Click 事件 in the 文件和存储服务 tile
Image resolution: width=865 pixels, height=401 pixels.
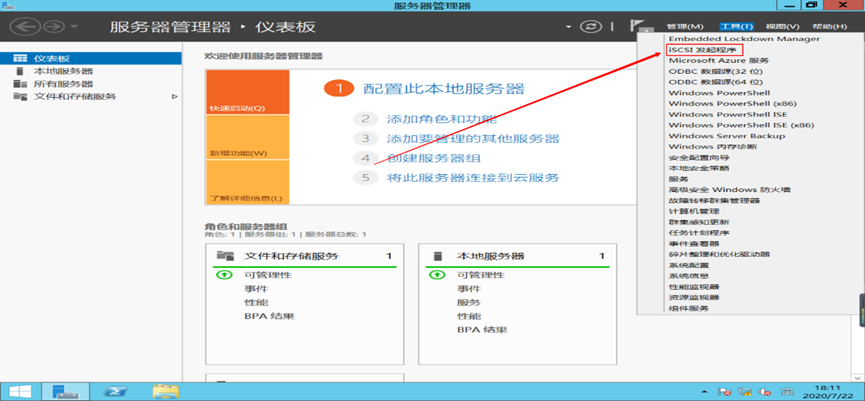tap(255, 288)
